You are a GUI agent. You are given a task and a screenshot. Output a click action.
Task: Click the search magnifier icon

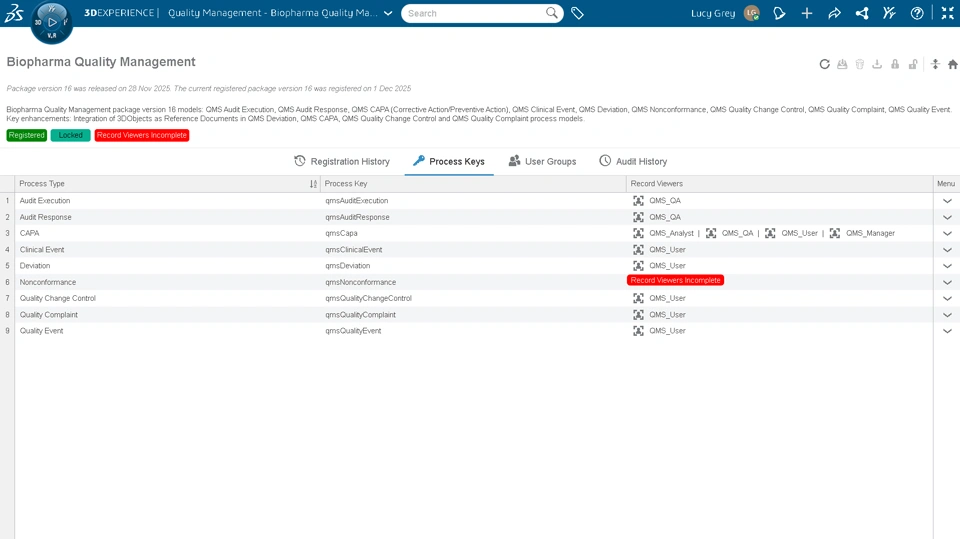click(552, 13)
